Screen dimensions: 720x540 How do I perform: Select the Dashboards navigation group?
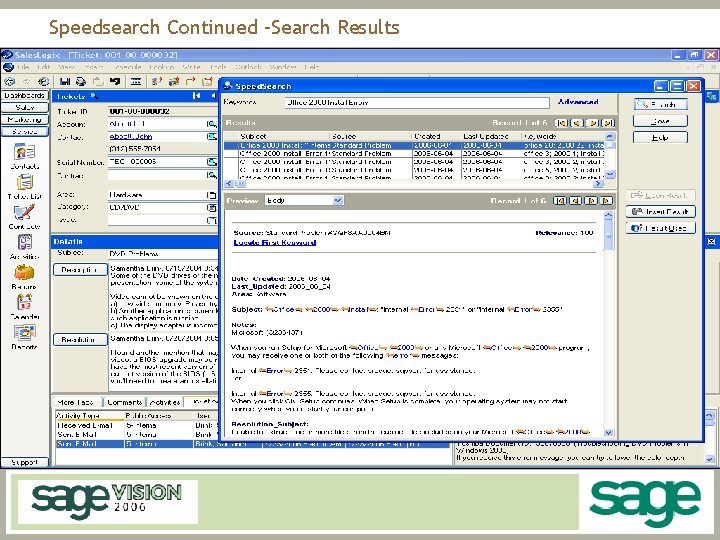(x=25, y=95)
